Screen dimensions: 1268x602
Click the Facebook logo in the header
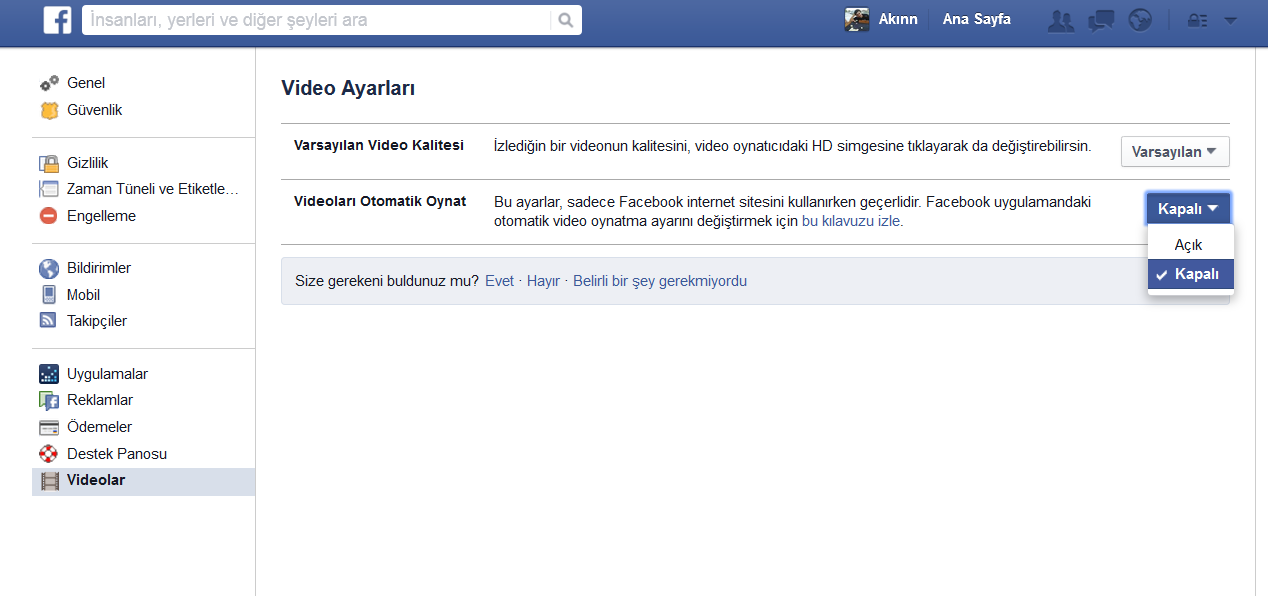57,20
